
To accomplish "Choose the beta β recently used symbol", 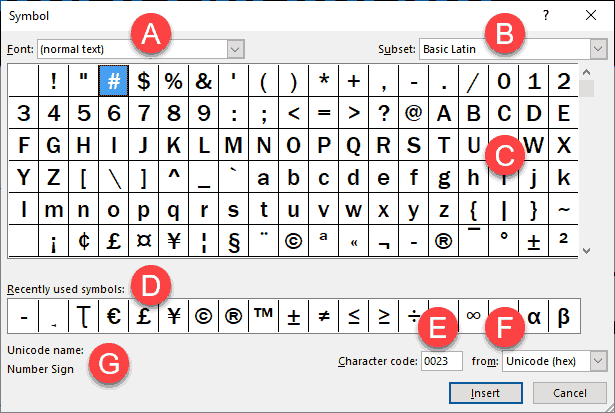I will point(564,316).
